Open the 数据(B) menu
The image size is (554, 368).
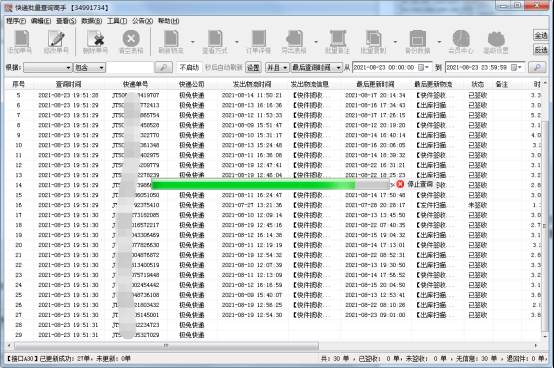coord(92,21)
